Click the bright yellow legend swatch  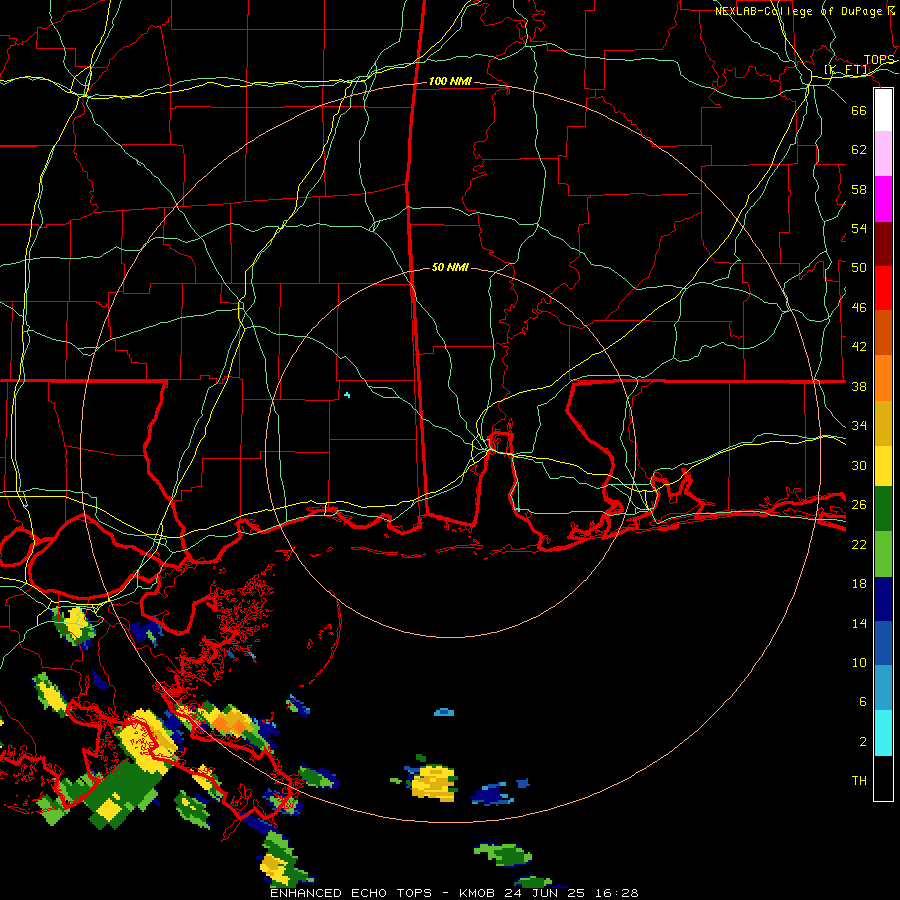[883, 466]
